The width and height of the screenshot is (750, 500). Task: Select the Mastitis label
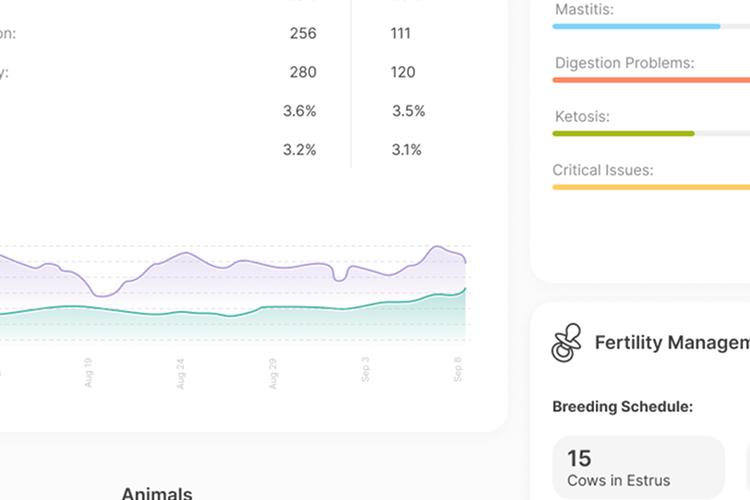point(584,9)
